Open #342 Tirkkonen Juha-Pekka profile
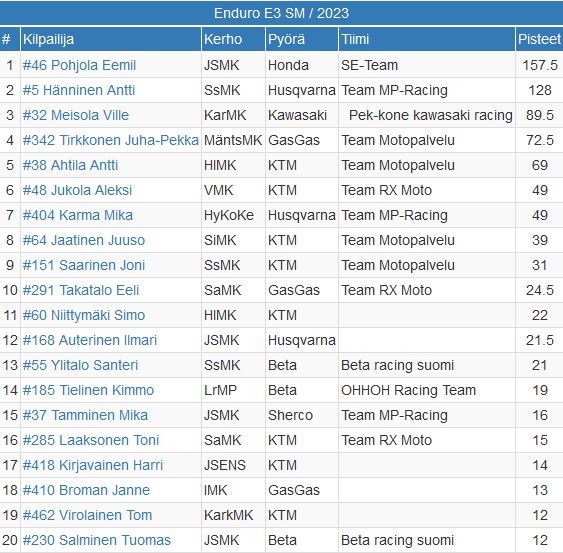The height and width of the screenshot is (553, 563). 111,140
